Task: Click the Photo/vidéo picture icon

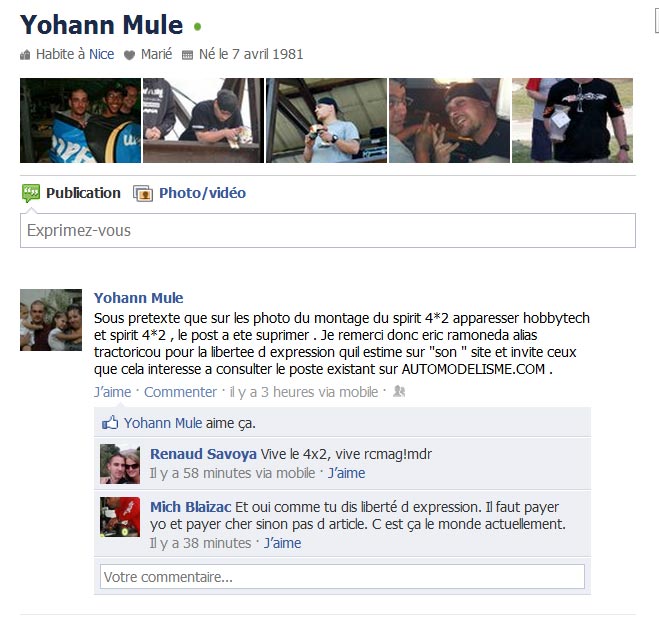Action: tap(143, 193)
